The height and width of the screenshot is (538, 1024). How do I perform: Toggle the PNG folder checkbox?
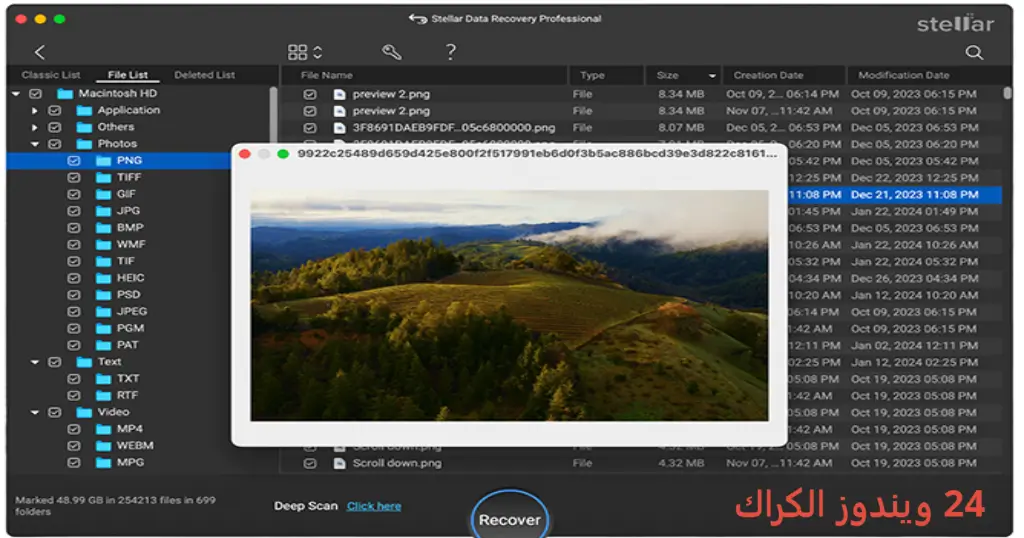(x=74, y=161)
